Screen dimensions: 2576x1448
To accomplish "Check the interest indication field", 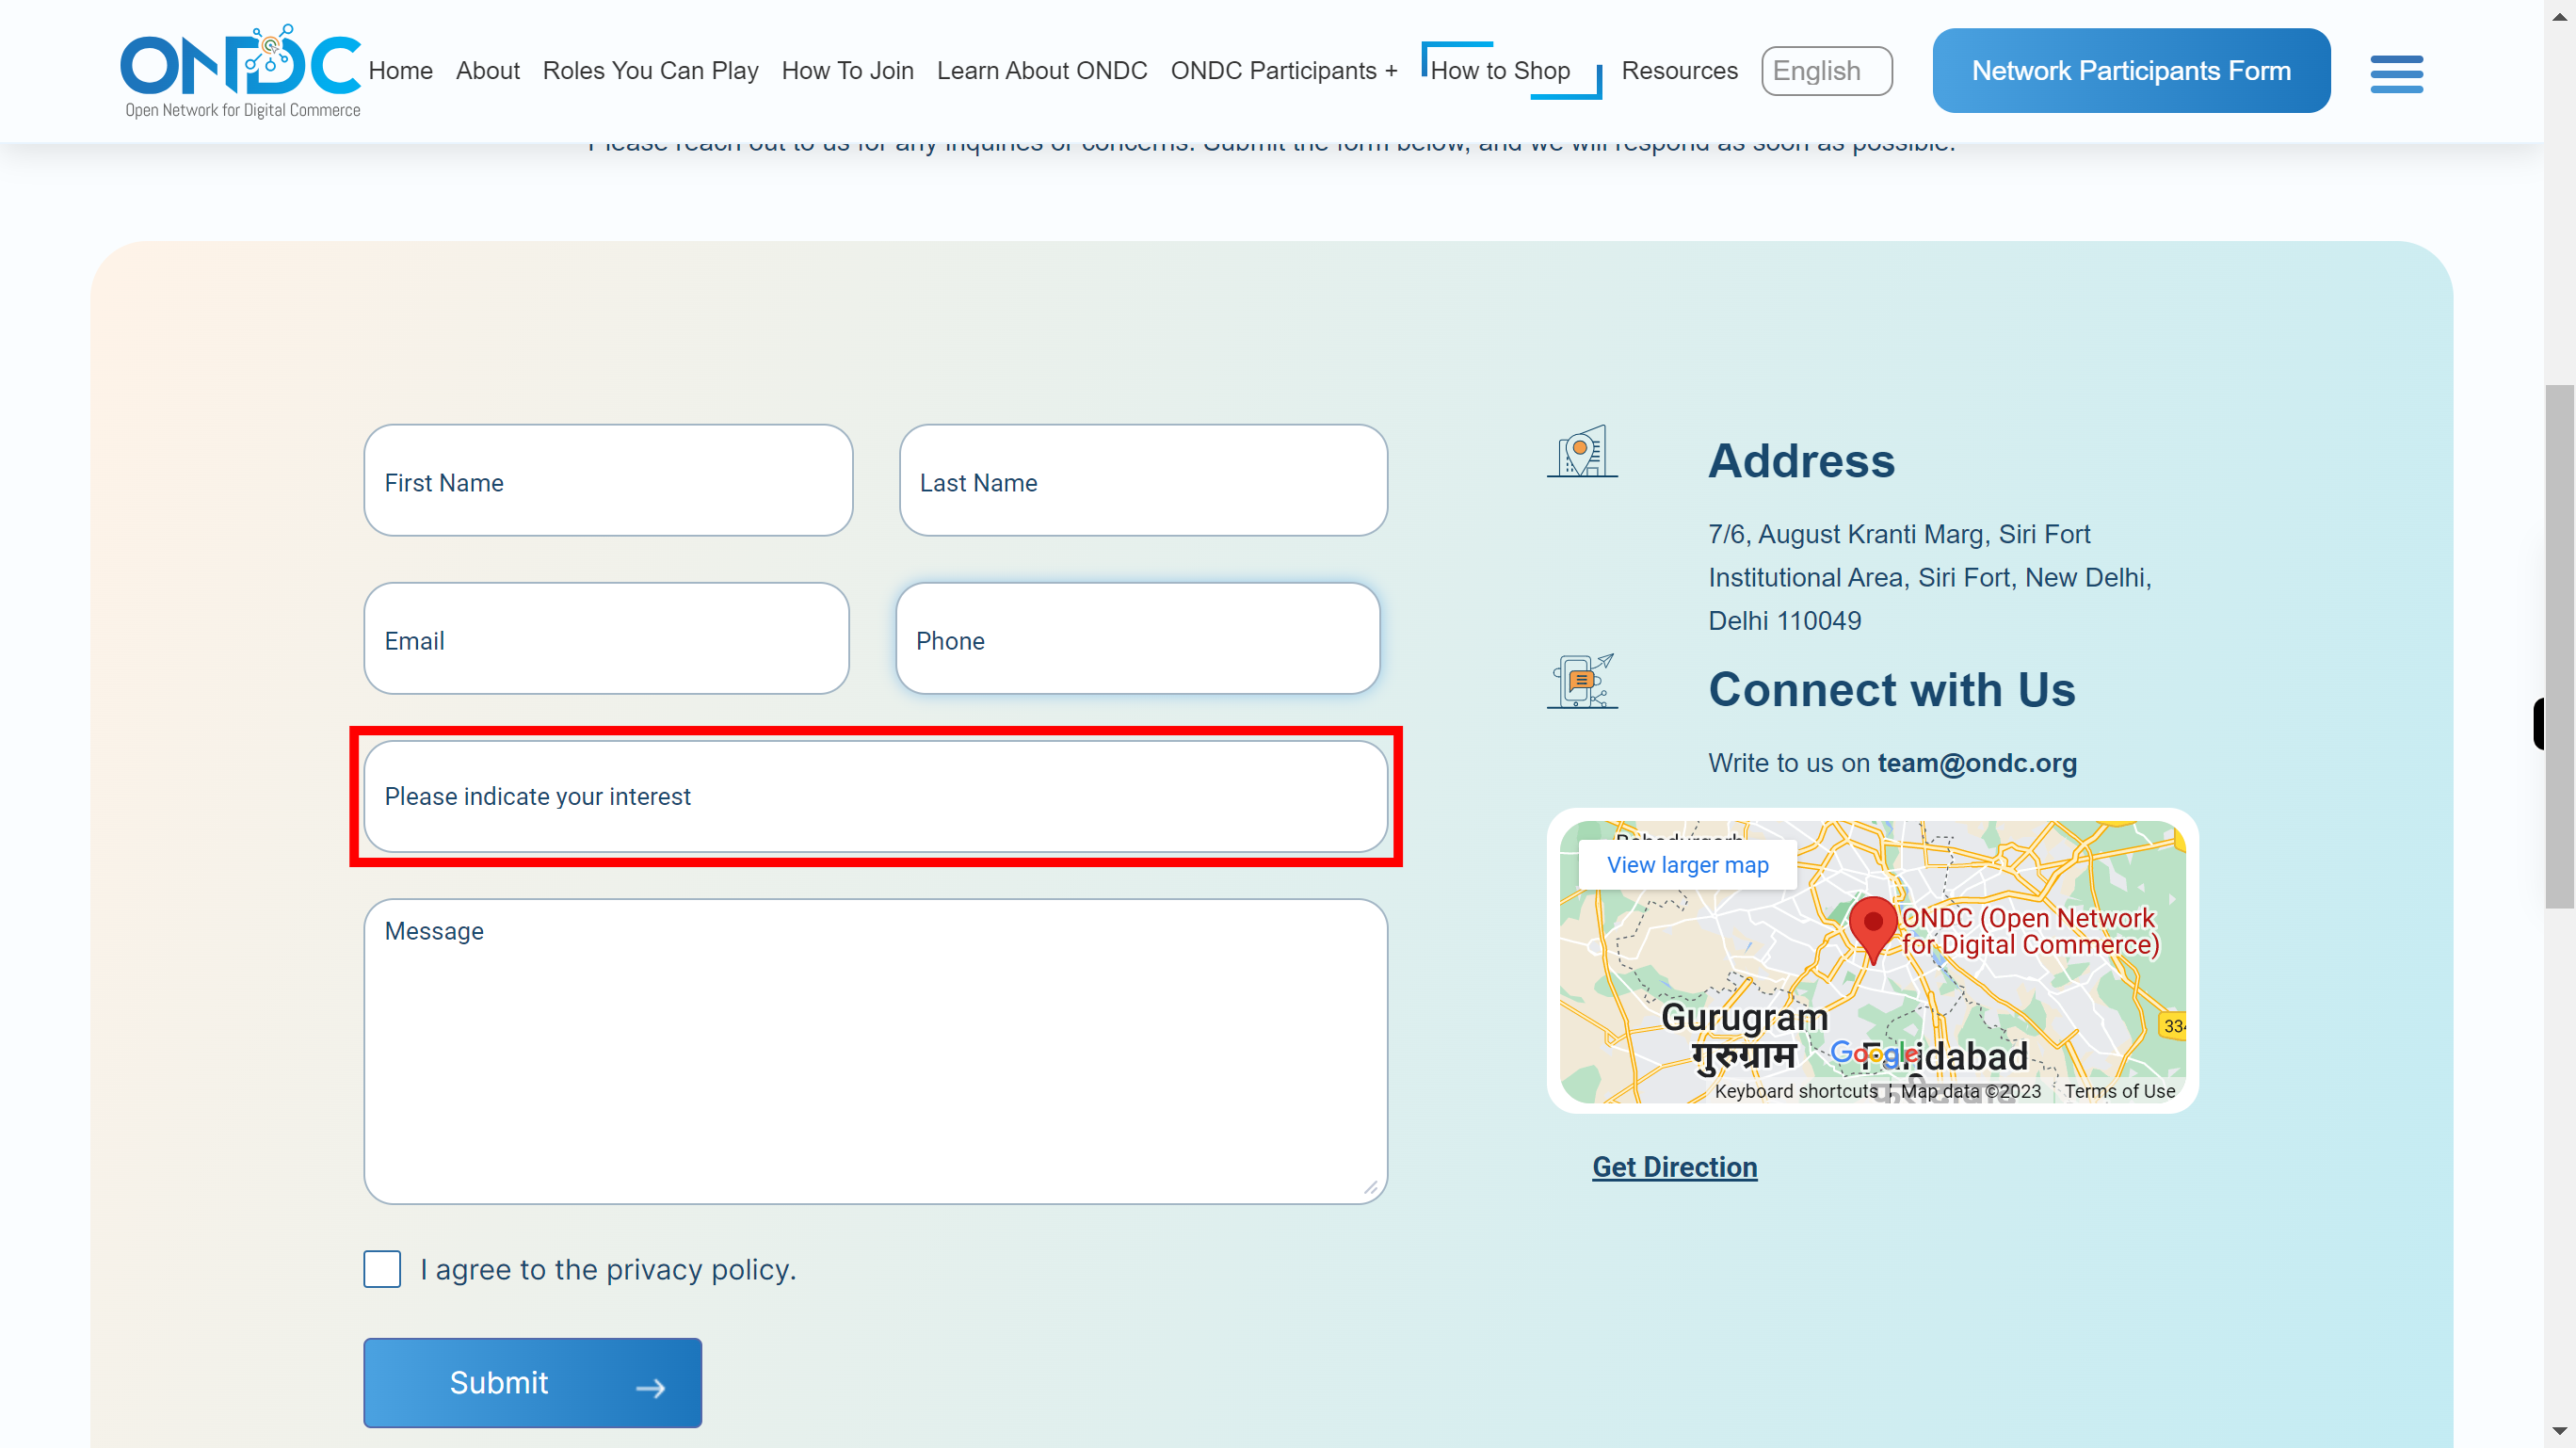I will pyautogui.click(x=874, y=795).
